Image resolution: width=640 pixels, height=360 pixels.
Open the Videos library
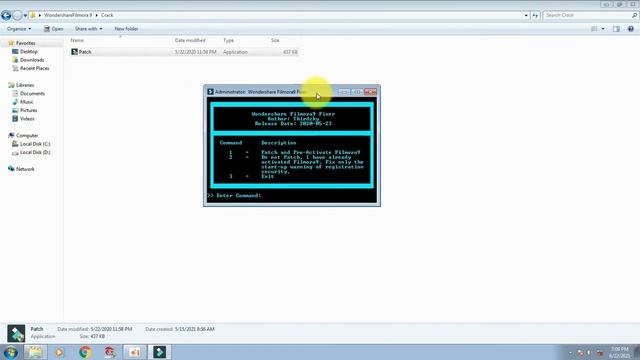tap(27, 119)
